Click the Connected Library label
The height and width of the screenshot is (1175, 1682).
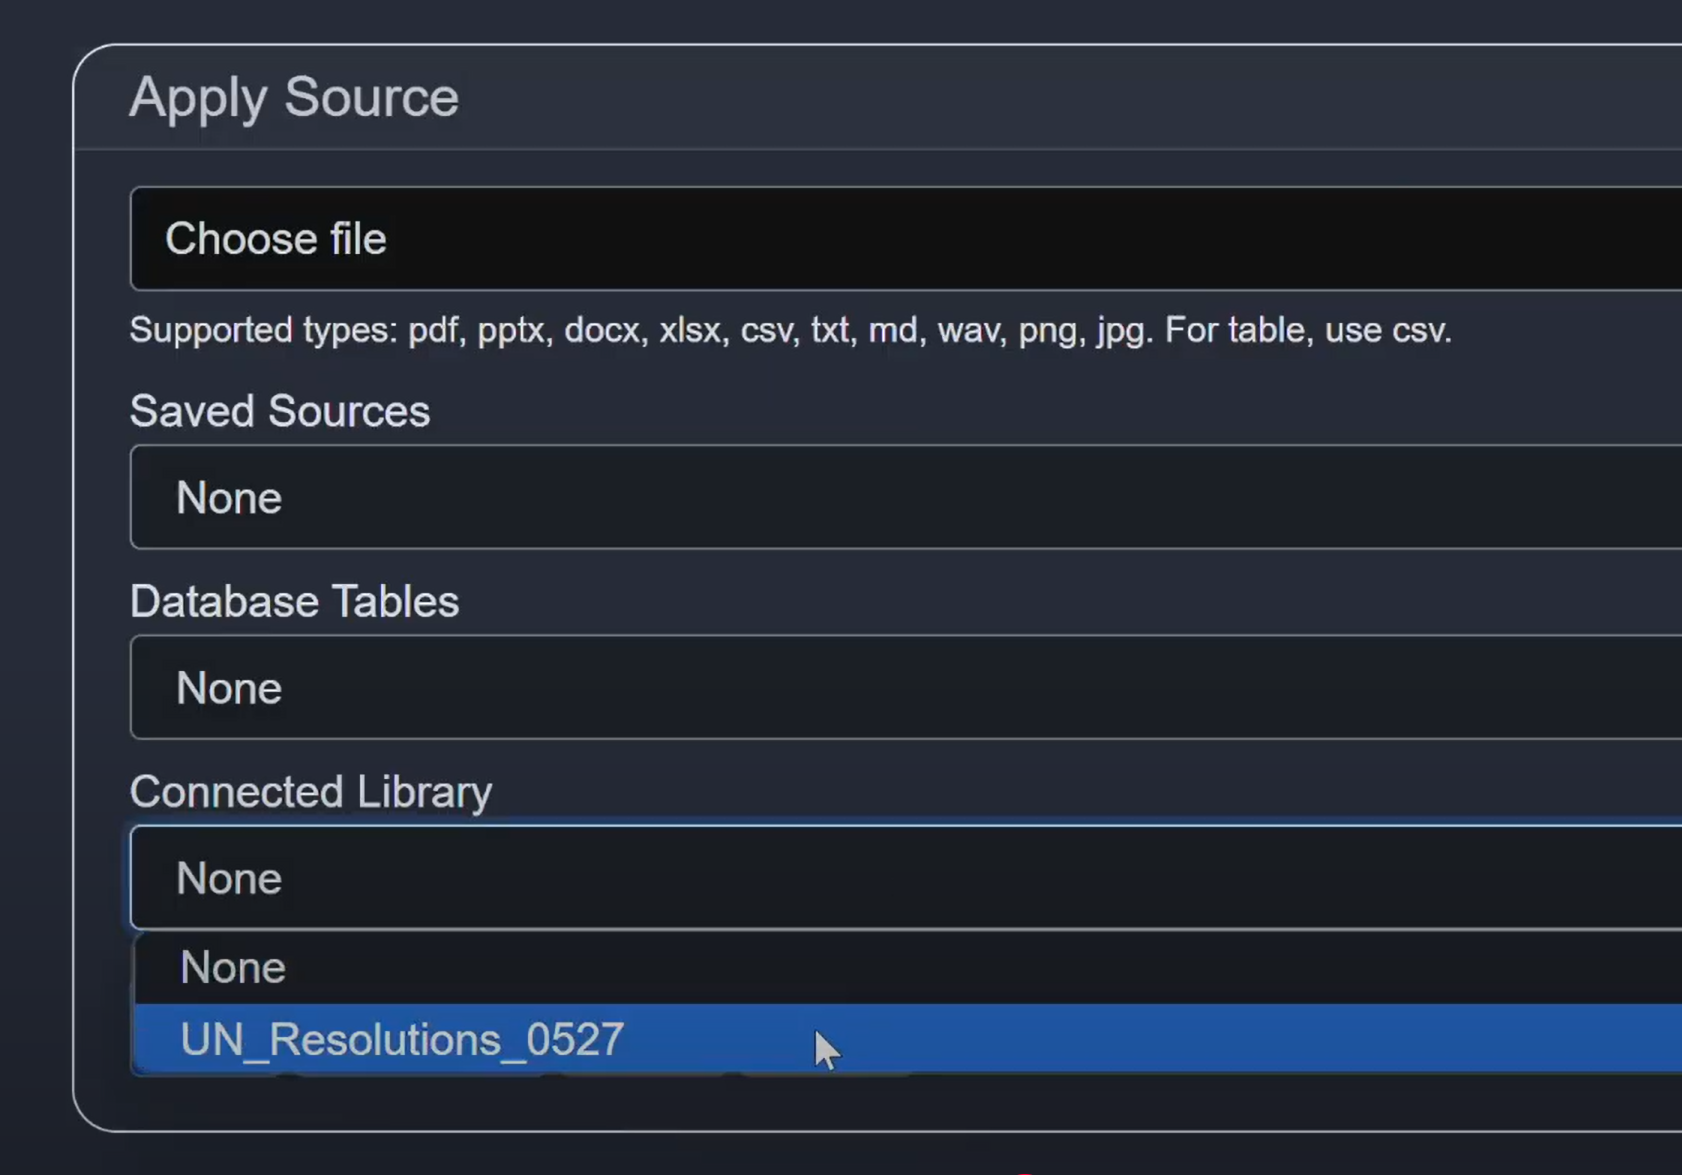click(311, 792)
